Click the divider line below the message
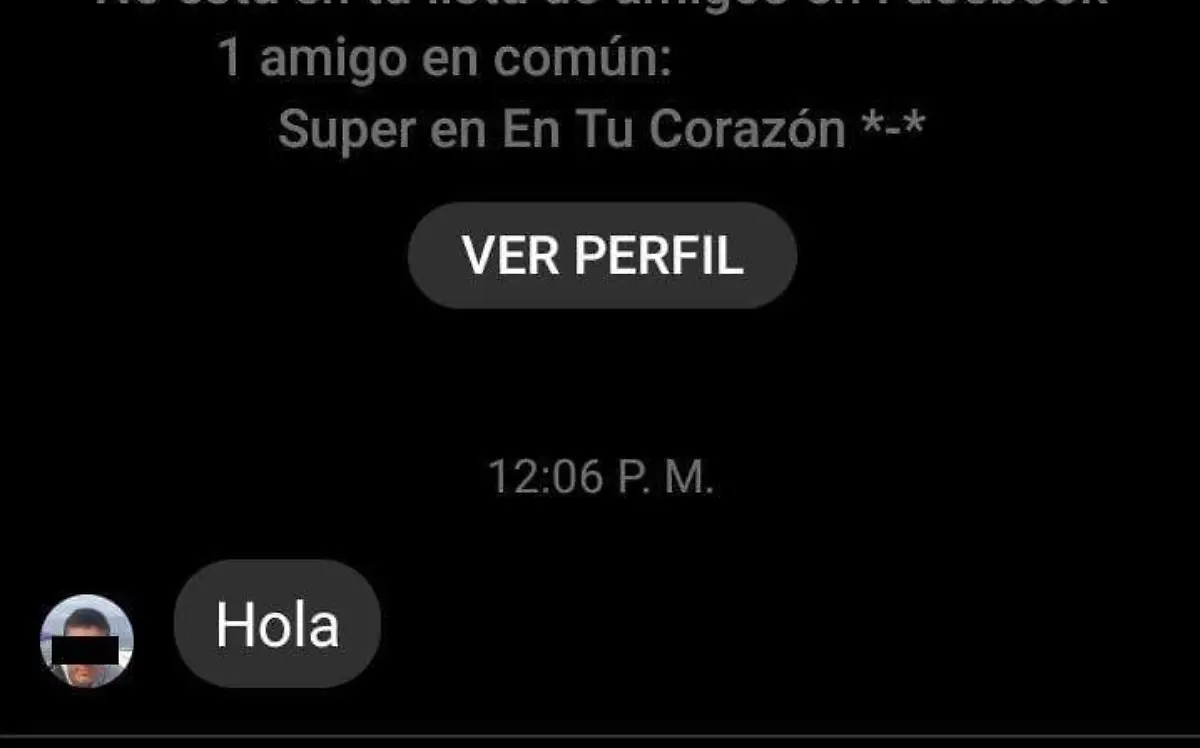Image resolution: width=1200 pixels, height=748 pixels. 600,738
